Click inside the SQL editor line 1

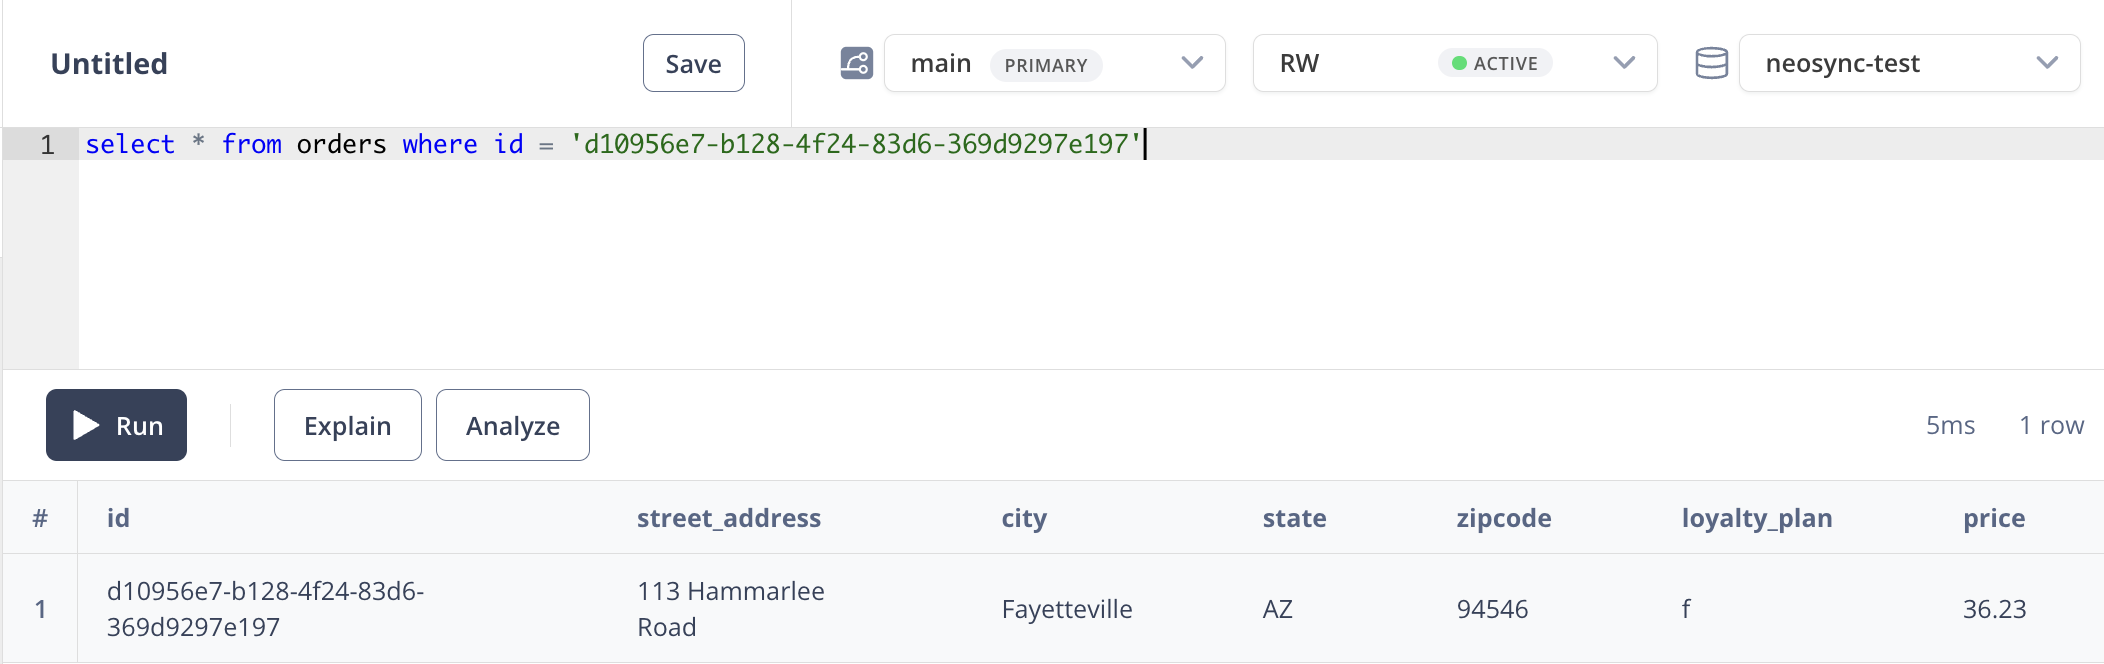pyautogui.click(x=1090, y=144)
